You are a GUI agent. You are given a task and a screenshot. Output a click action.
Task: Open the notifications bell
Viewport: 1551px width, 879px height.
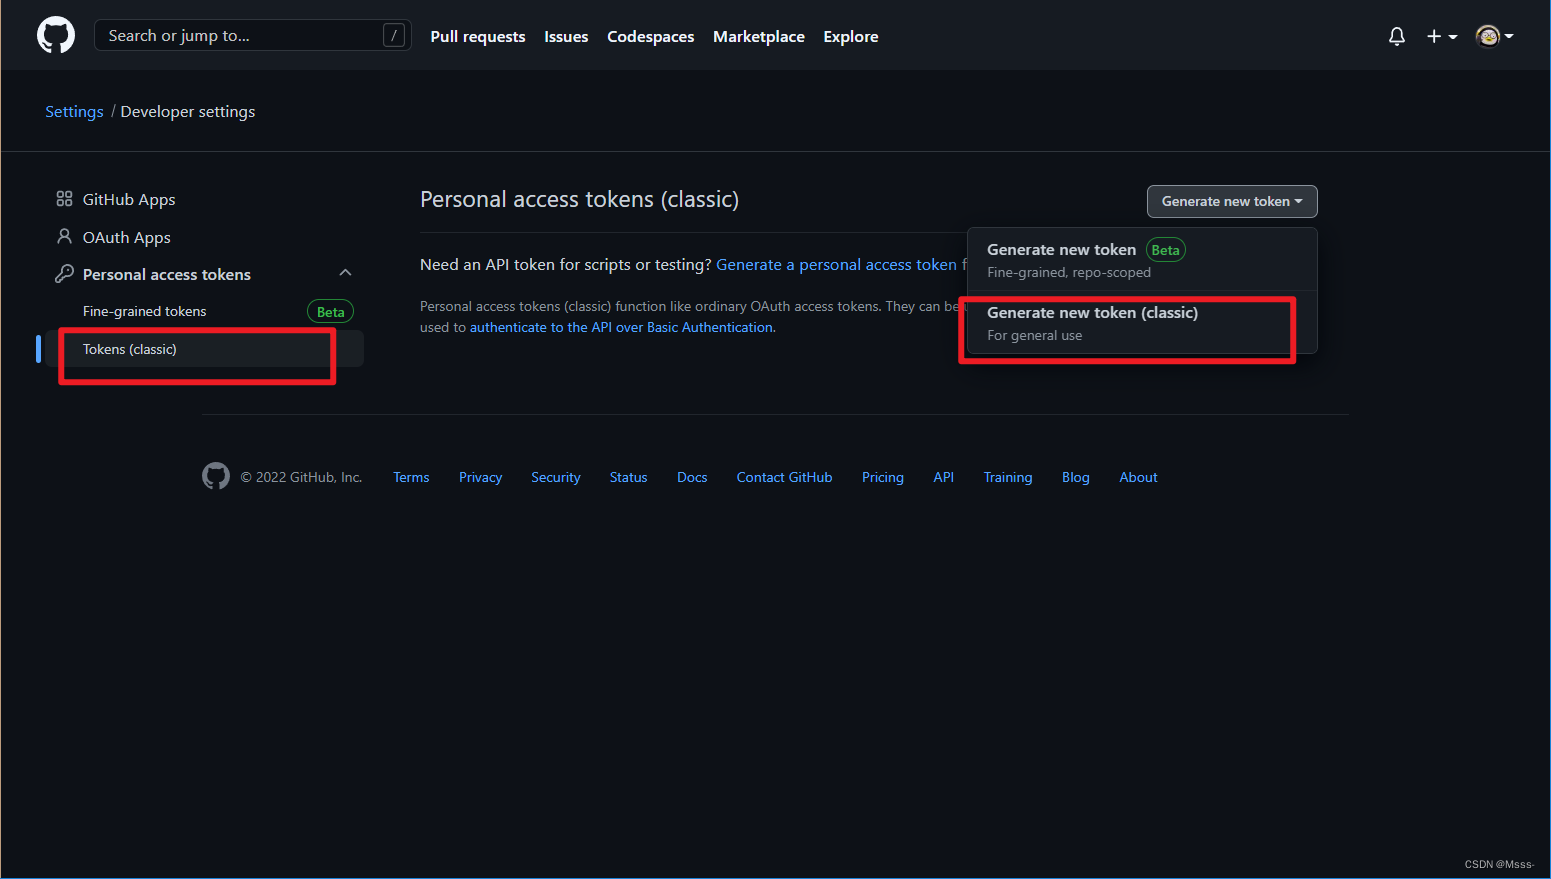tap(1397, 36)
